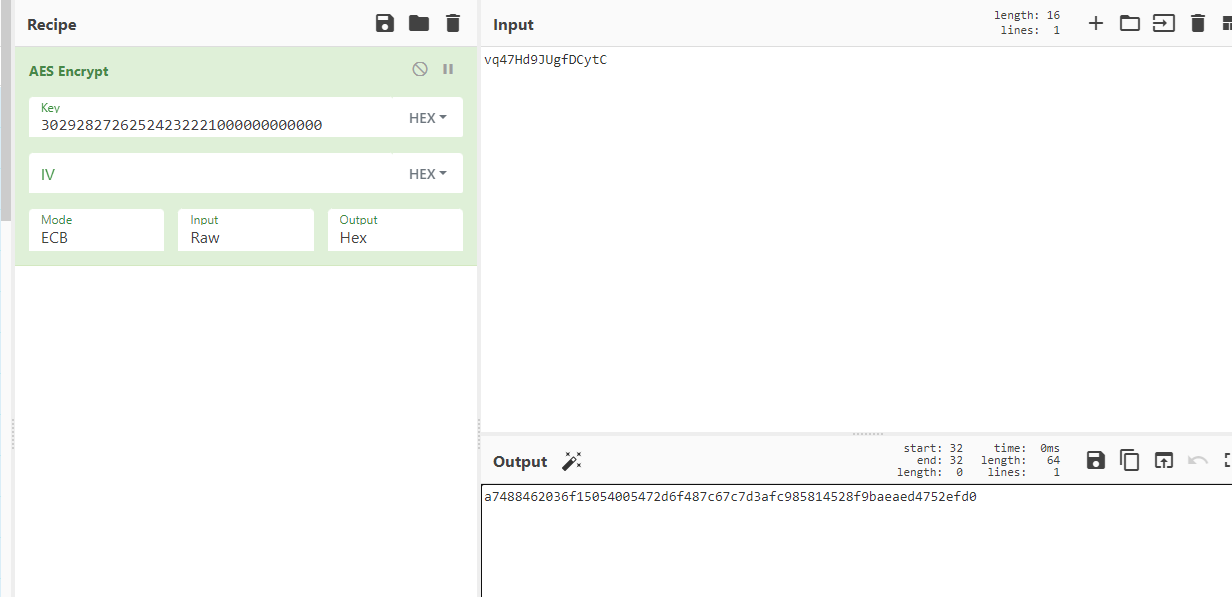Open the Mode ECB selector
Screen dimensions: 1232x597
coord(96,230)
